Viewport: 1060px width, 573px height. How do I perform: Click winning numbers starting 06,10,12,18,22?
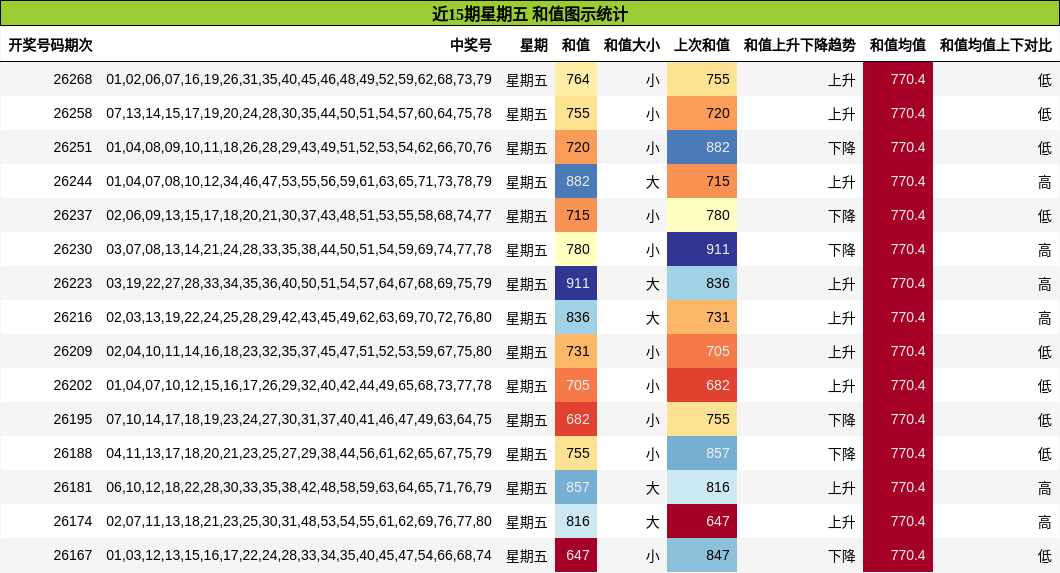(x=299, y=487)
